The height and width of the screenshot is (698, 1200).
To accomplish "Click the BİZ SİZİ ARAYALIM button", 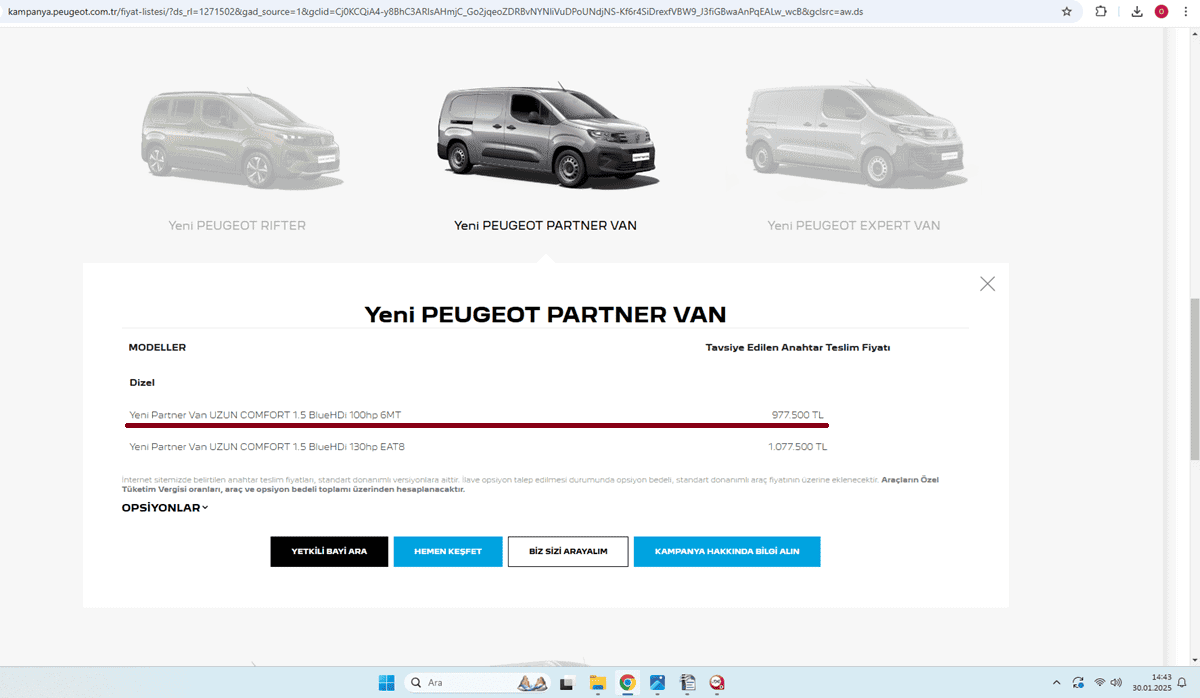I will tap(568, 552).
